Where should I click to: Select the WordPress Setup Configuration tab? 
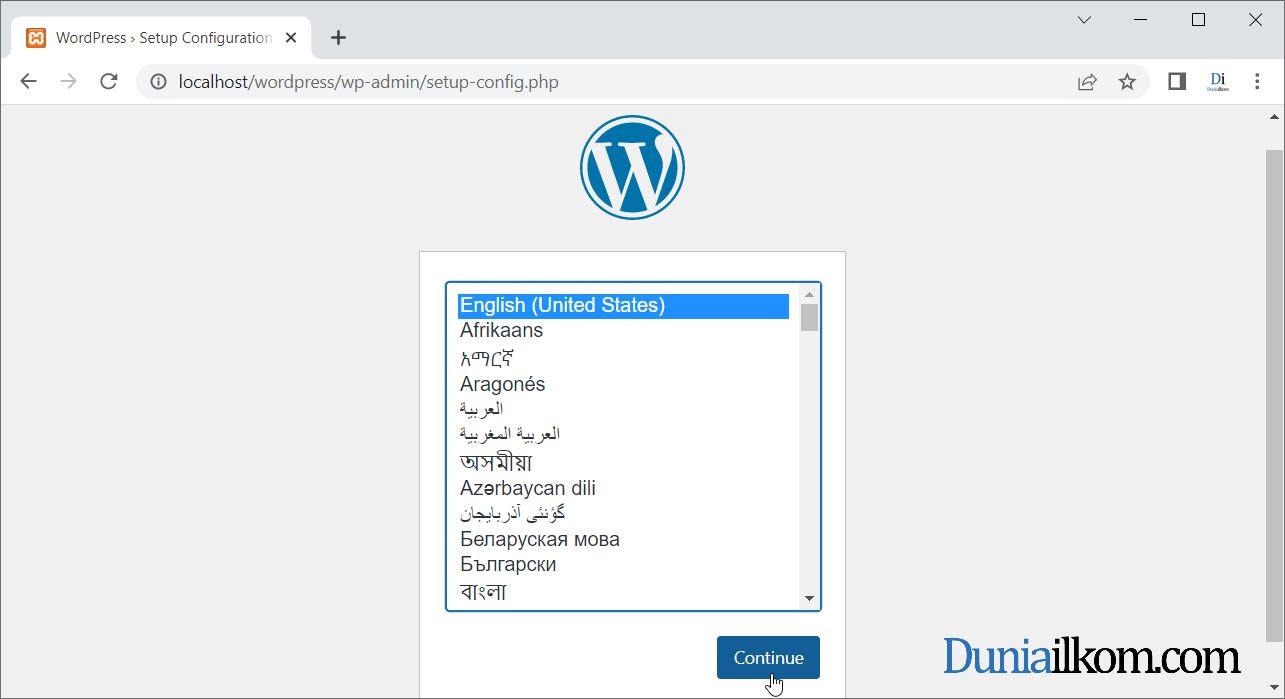[162, 38]
